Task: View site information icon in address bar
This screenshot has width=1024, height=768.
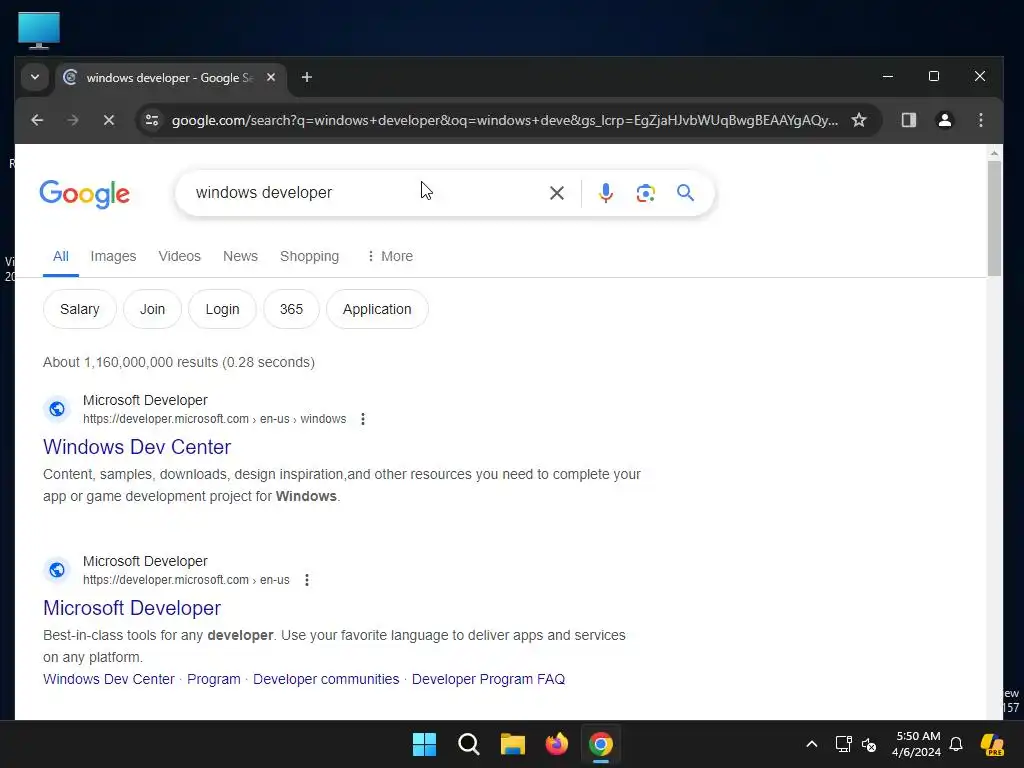Action: pos(152,120)
